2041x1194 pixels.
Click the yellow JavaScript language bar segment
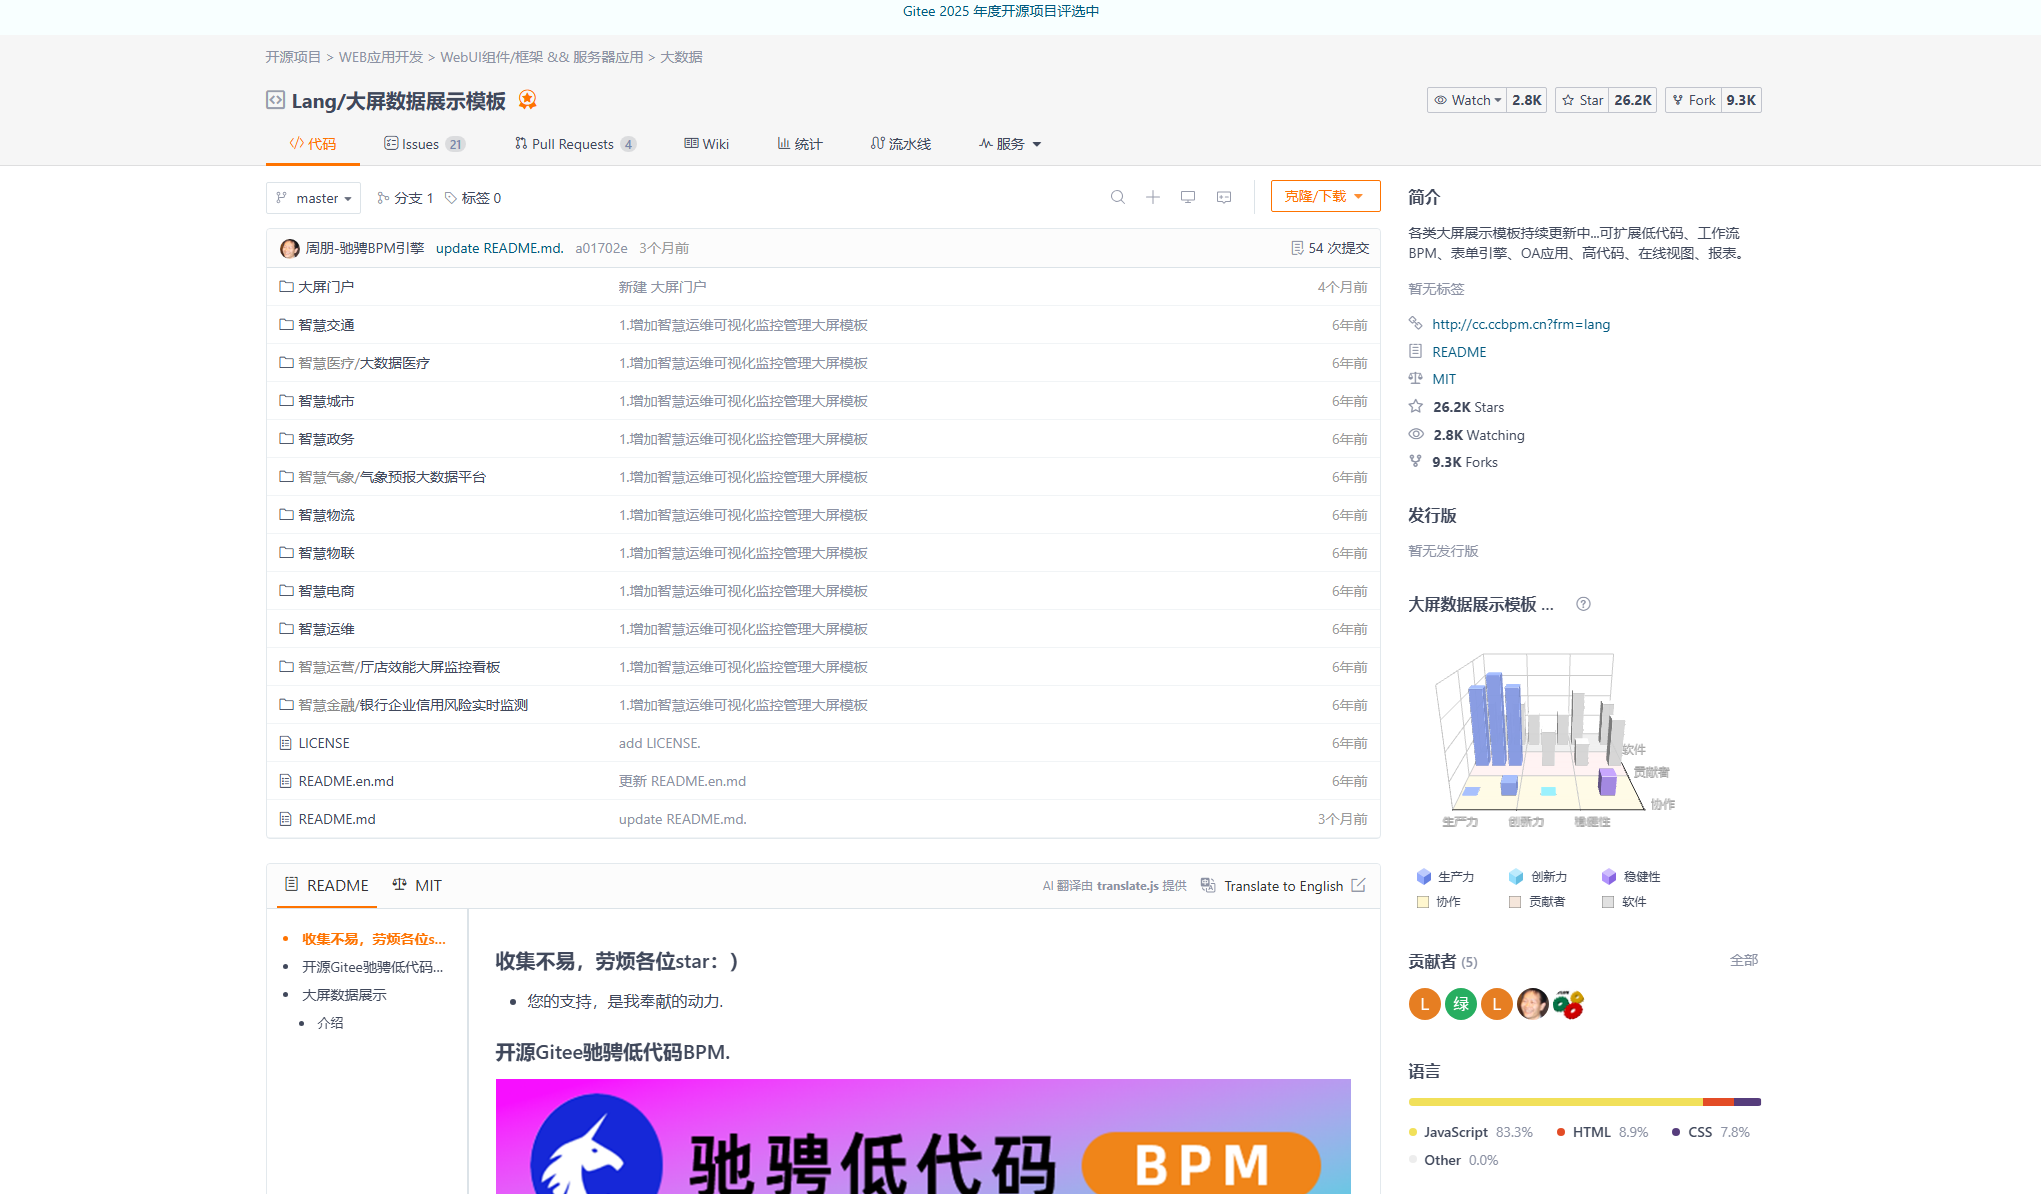(1555, 1102)
